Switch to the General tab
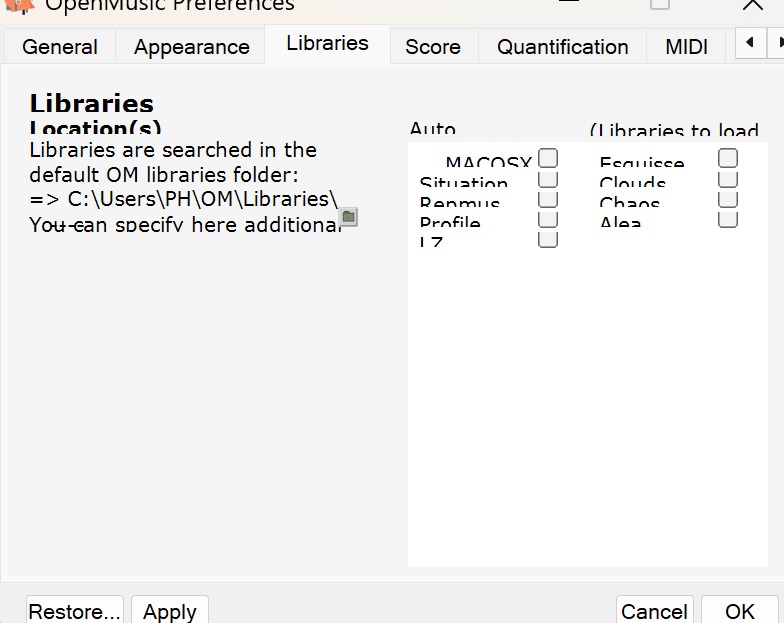The image size is (784, 623). pyautogui.click(x=60, y=47)
